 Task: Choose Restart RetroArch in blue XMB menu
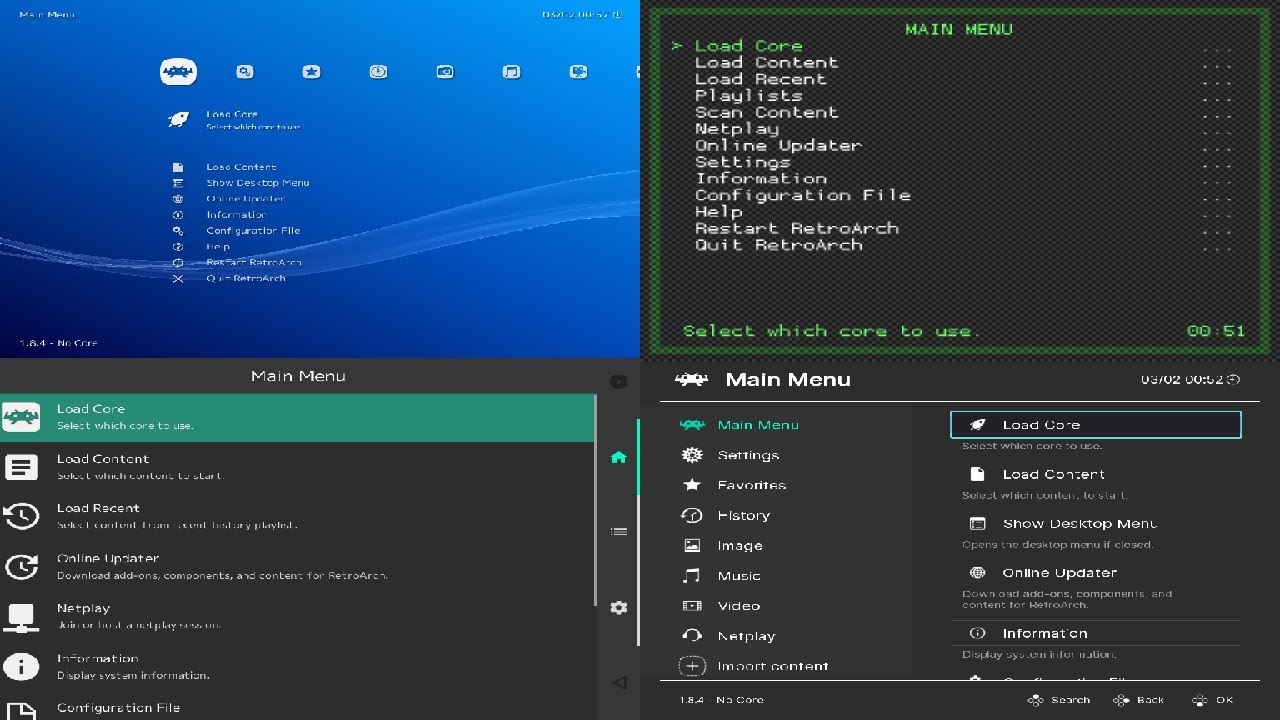254,263
